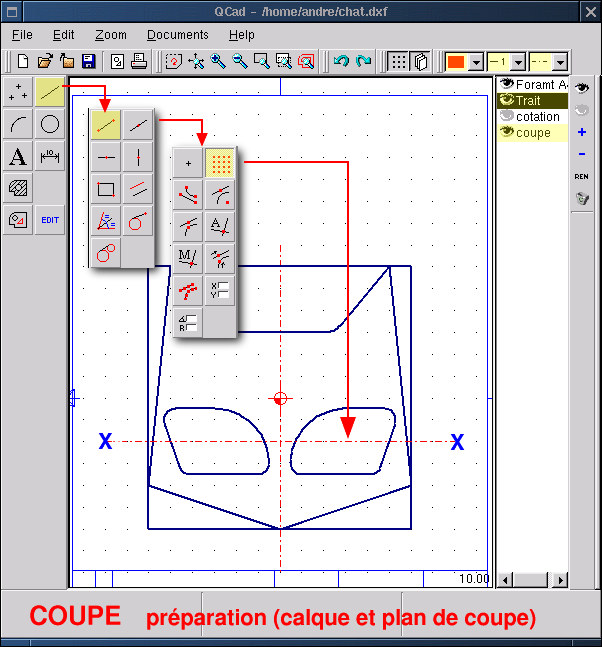Toggle visibility eye of cotation layer
Viewport: 602px width, 647px height.
coord(506,117)
